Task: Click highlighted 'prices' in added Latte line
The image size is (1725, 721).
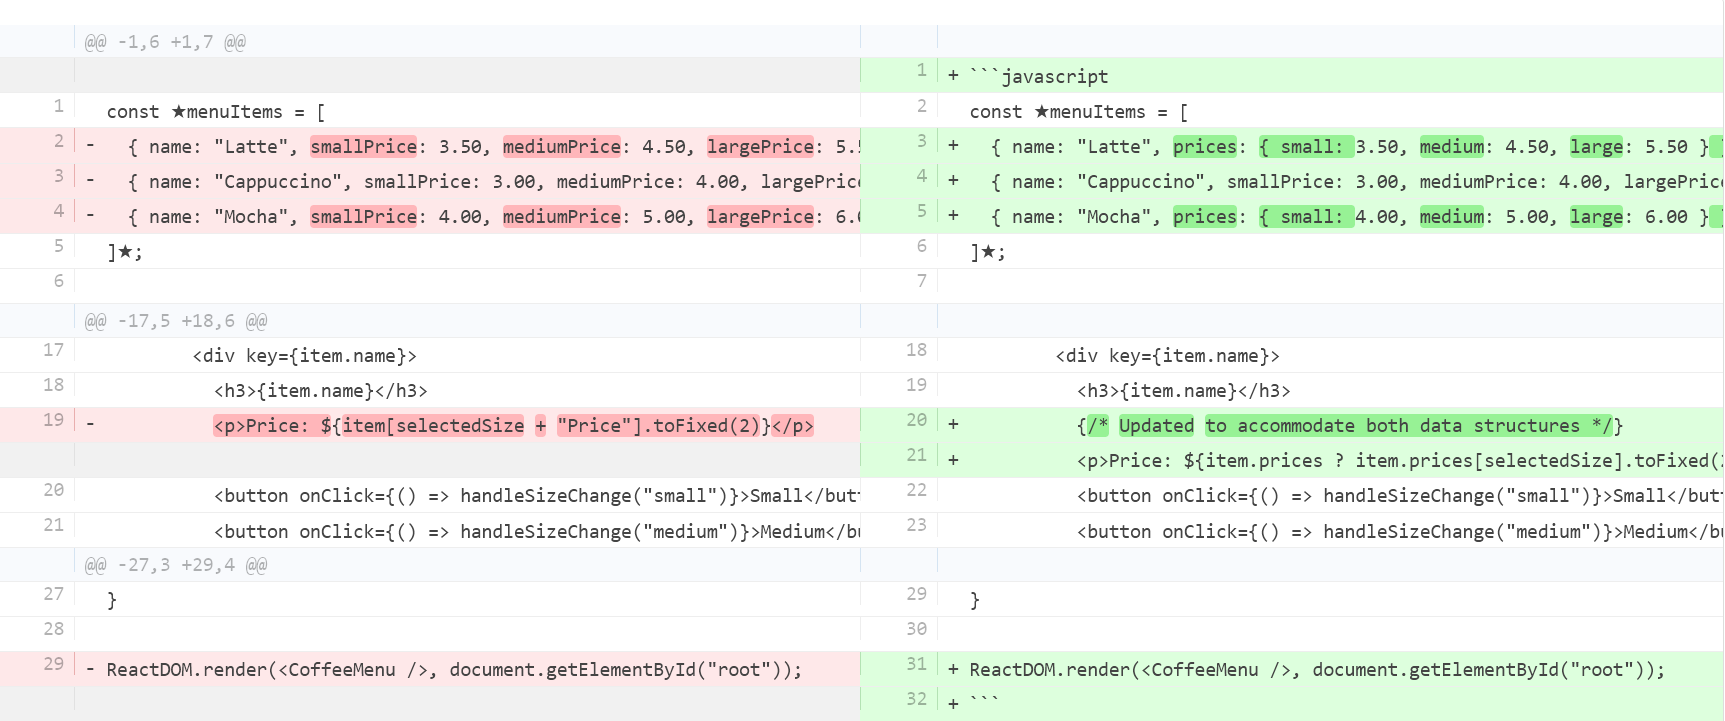Action: tap(1205, 147)
